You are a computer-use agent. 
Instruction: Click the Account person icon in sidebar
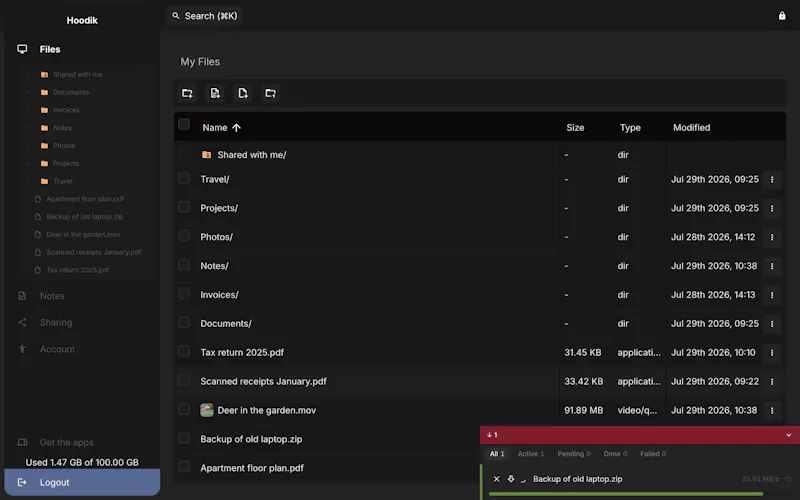pyautogui.click(x=22, y=349)
